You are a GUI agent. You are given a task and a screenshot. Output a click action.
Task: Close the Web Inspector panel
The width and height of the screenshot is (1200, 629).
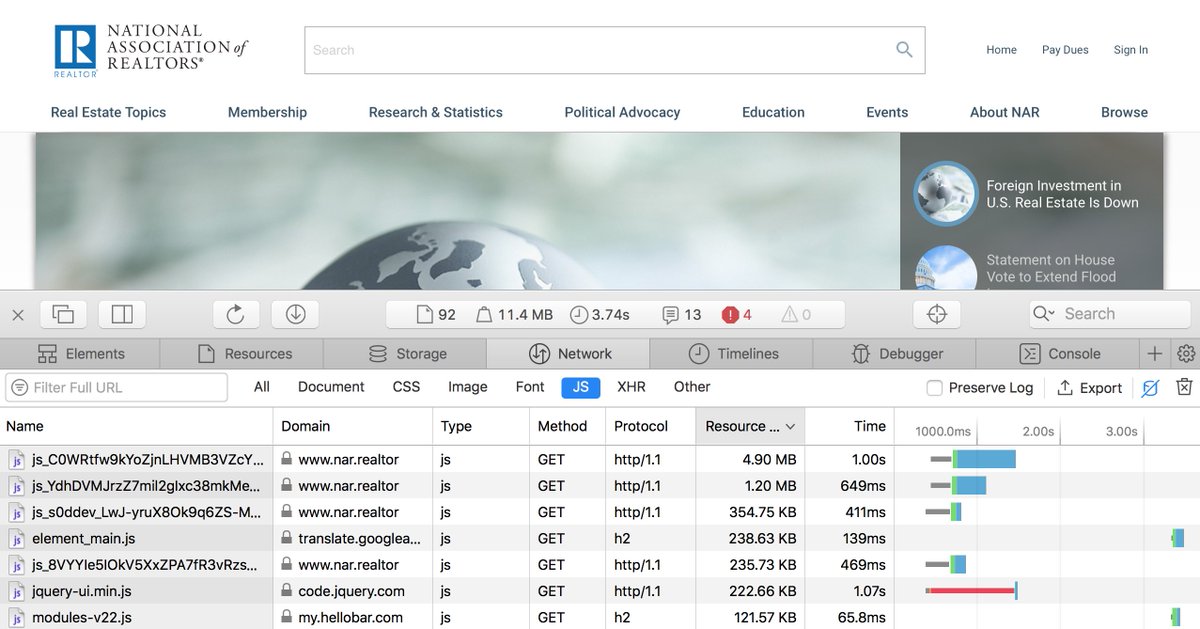point(18,315)
